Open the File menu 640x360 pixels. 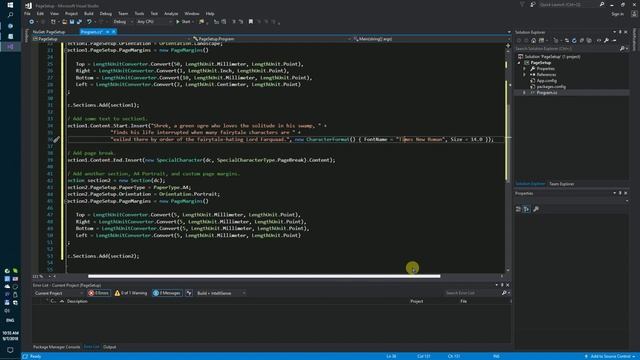[27, 13]
